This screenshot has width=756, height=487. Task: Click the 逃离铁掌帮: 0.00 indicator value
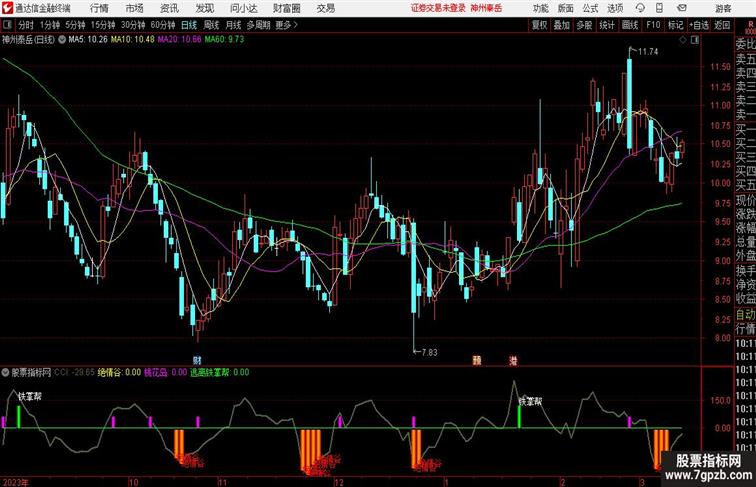click(219, 372)
